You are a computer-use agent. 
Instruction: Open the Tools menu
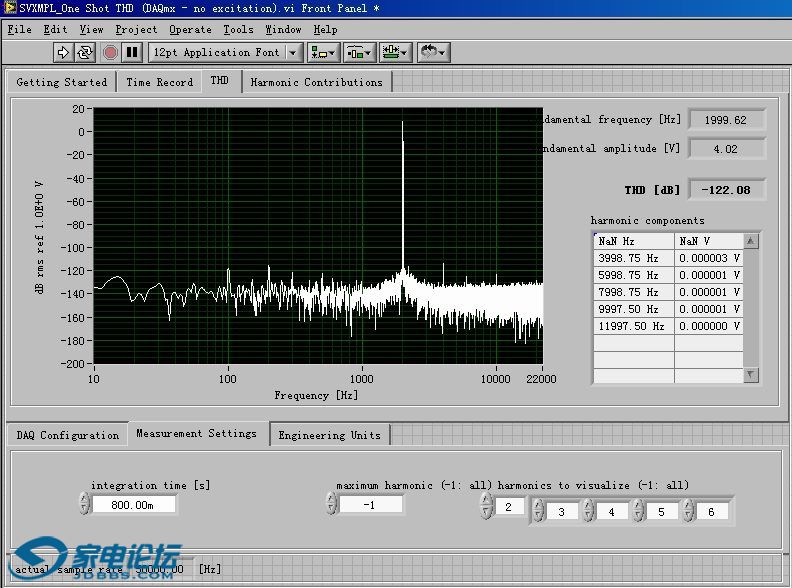[238, 29]
